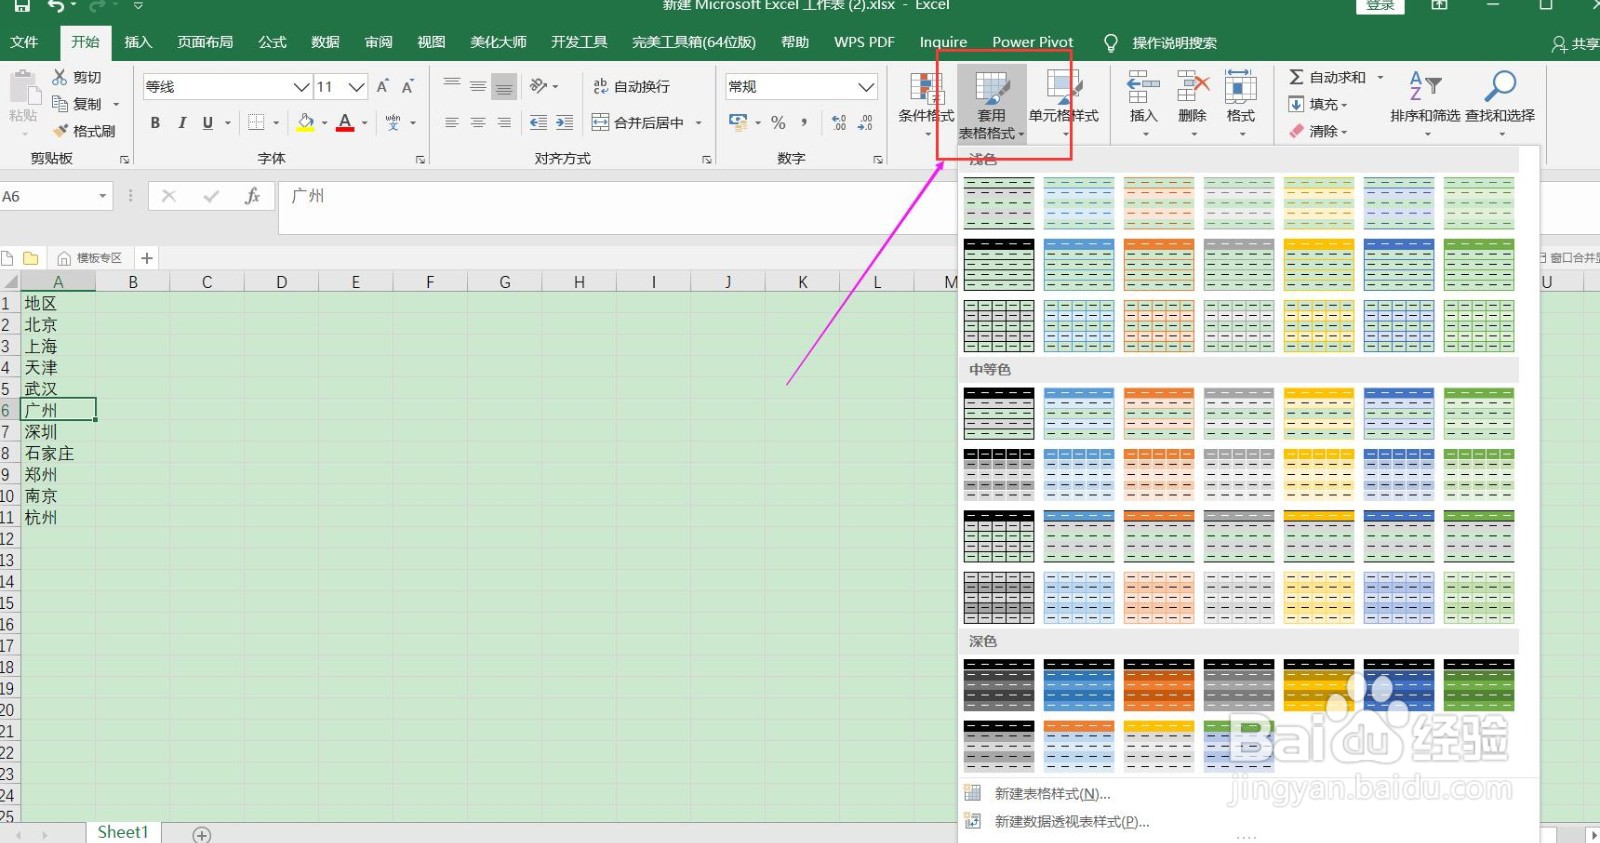Click decrease decimal icon
This screenshot has width=1600, height=843.
(865, 123)
